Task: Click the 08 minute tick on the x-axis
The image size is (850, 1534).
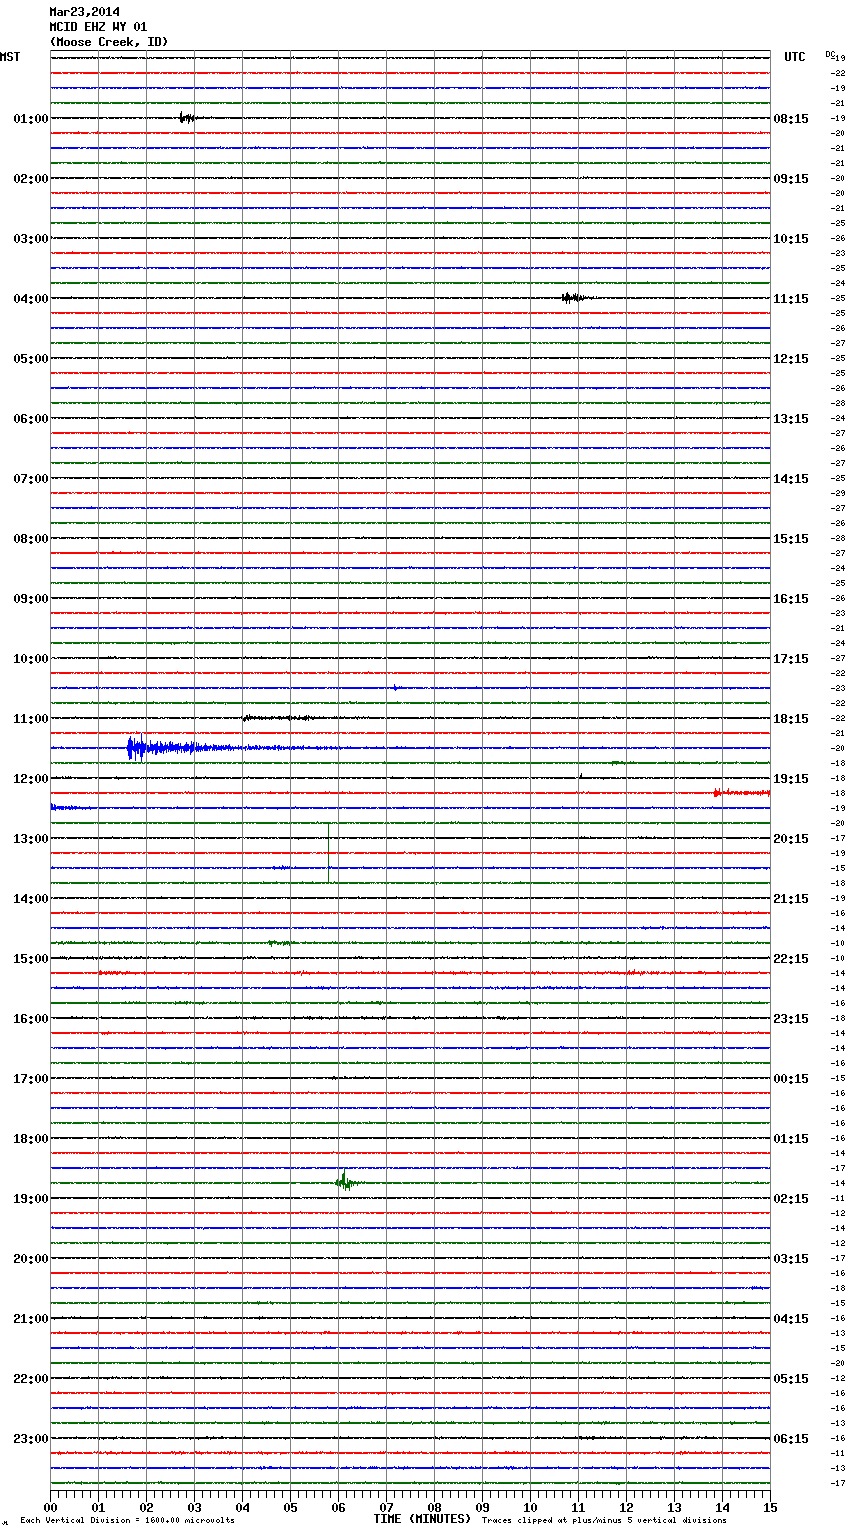Action: pos(434,1508)
